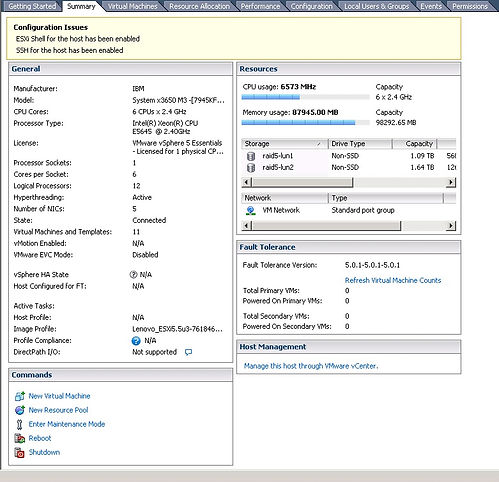Sort by the Network column header
The image size is (499, 482).
pyautogui.click(x=285, y=198)
